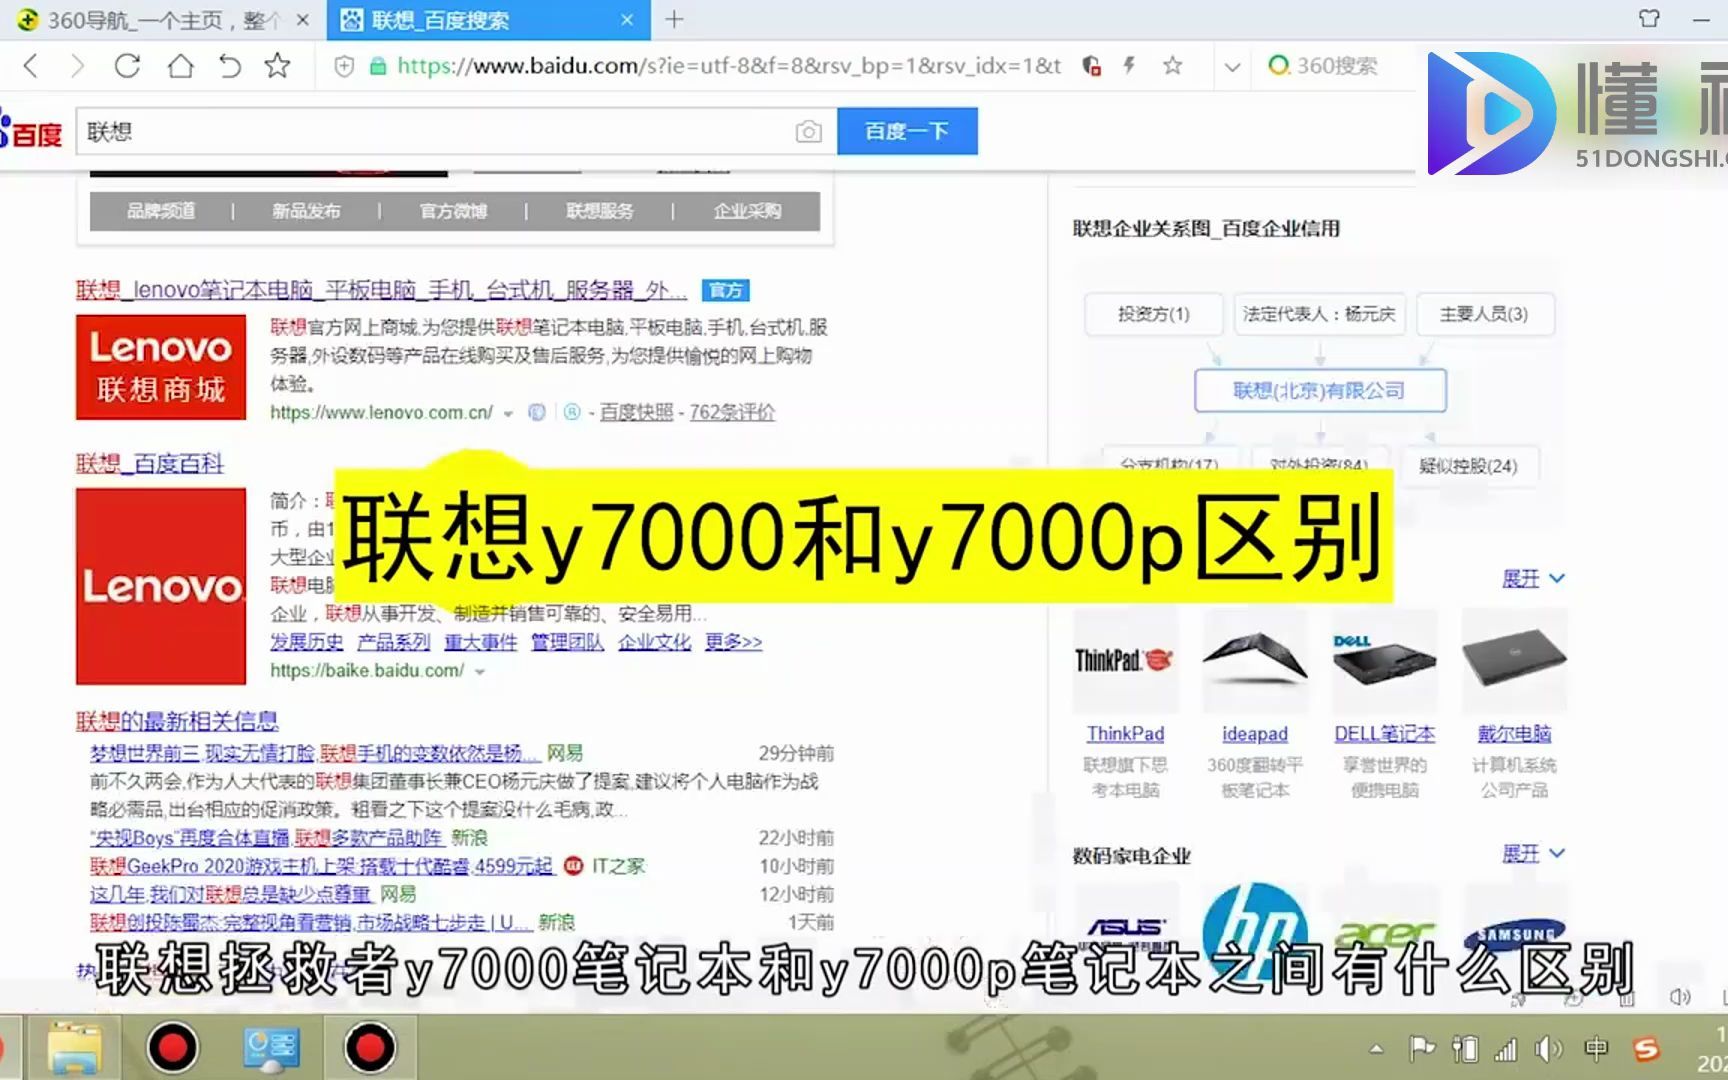Screen dimensions: 1728x1080
Task: Click the camera image-search icon
Action: [808, 131]
